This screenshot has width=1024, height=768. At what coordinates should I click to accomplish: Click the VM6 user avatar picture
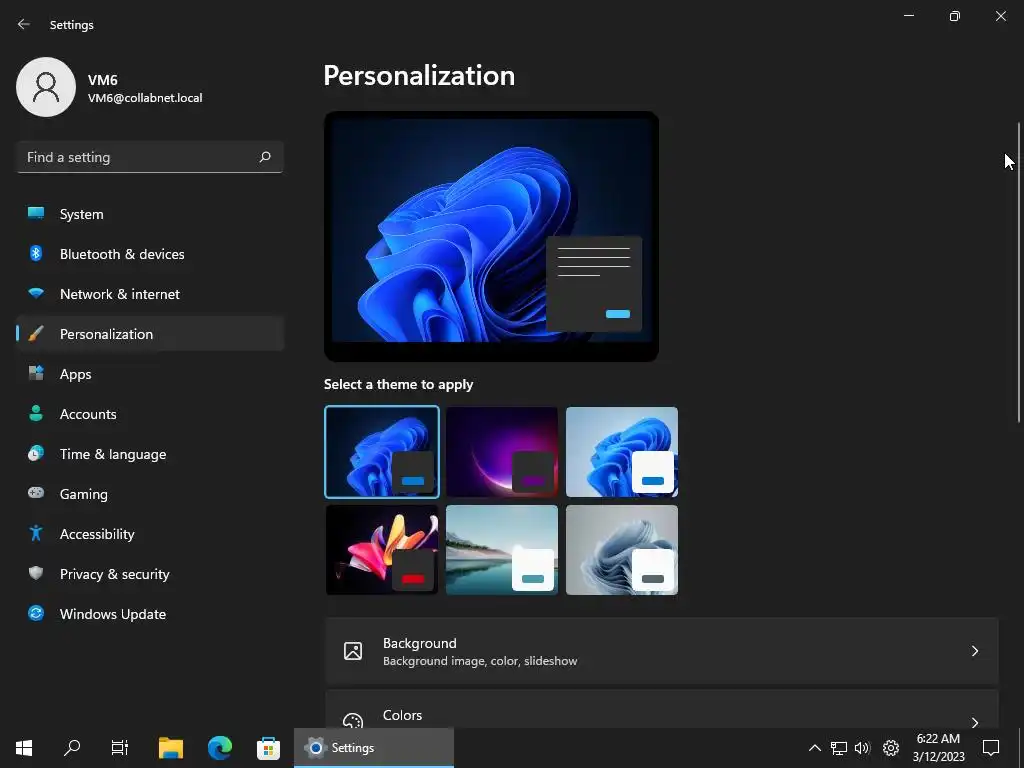[46, 87]
